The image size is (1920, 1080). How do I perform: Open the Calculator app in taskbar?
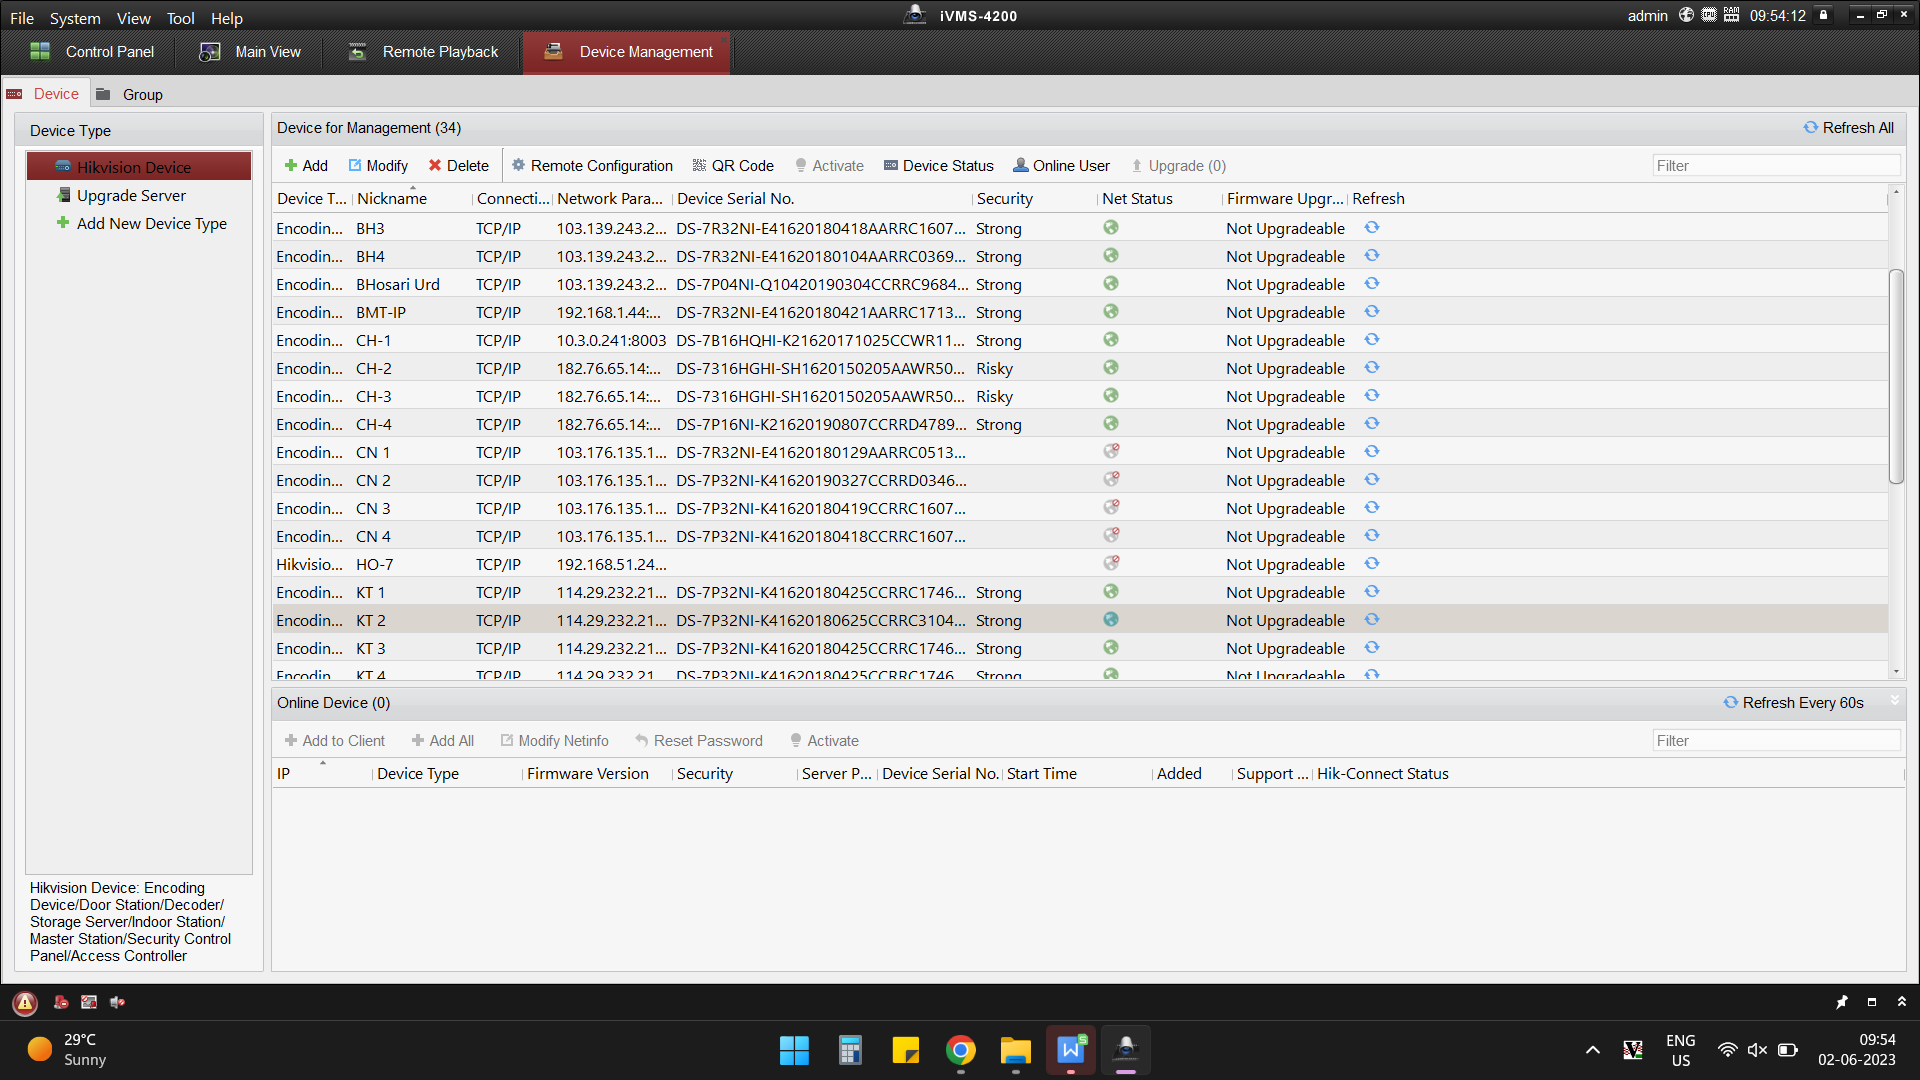click(x=850, y=1050)
